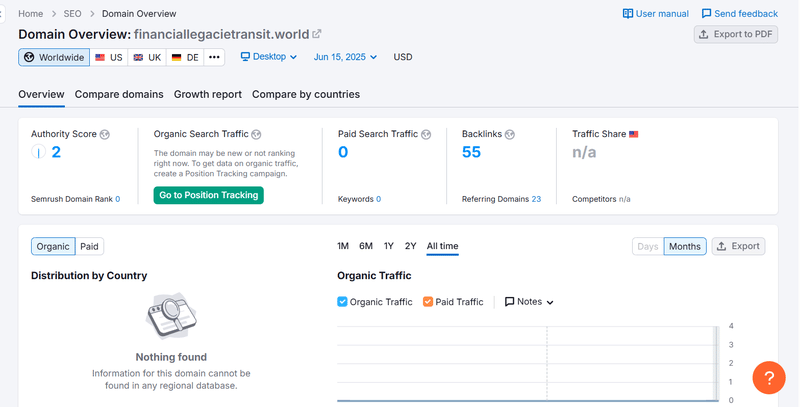Expand the Notes dropdown

pyautogui.click(x=529, y=302)
